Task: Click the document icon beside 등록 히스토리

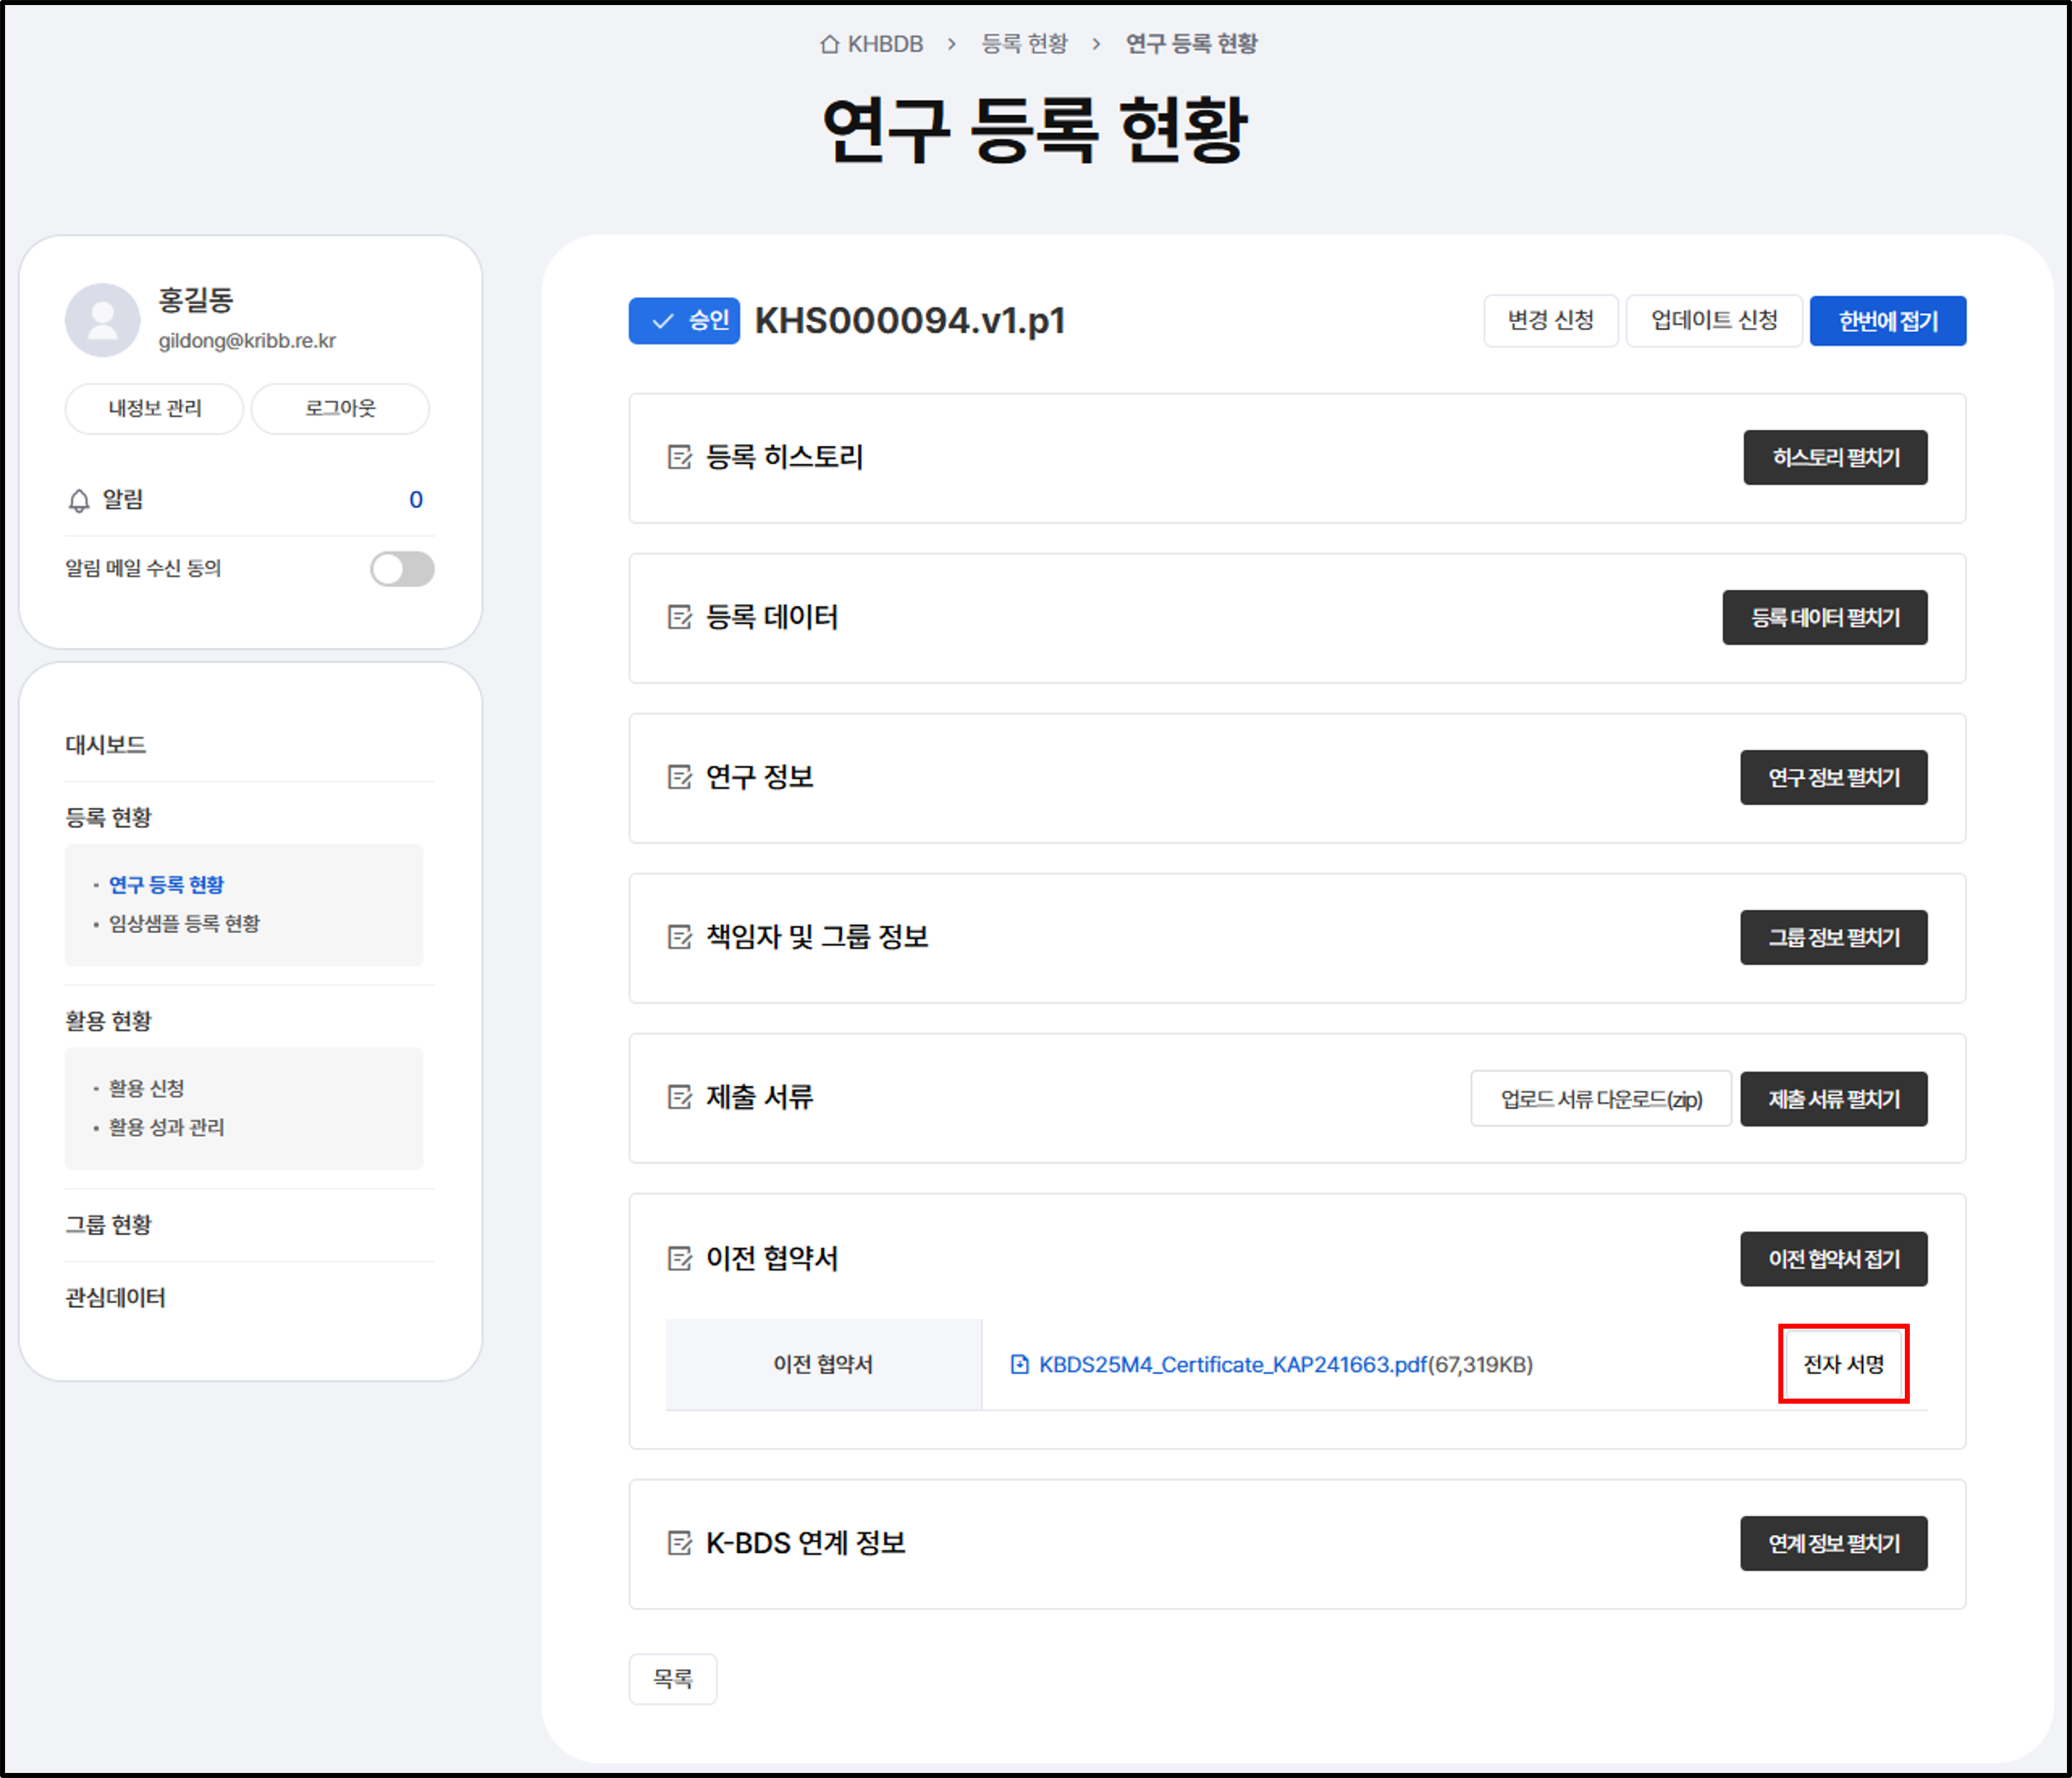Action: 680,457
